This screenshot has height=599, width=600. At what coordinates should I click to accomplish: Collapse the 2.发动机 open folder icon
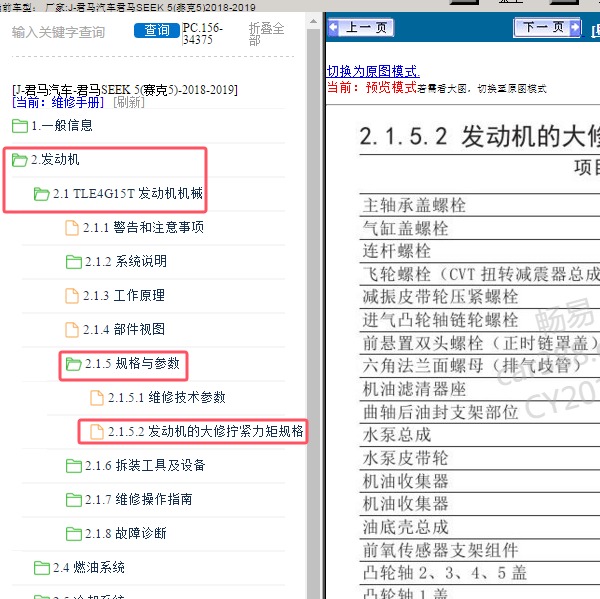[20, 160]
